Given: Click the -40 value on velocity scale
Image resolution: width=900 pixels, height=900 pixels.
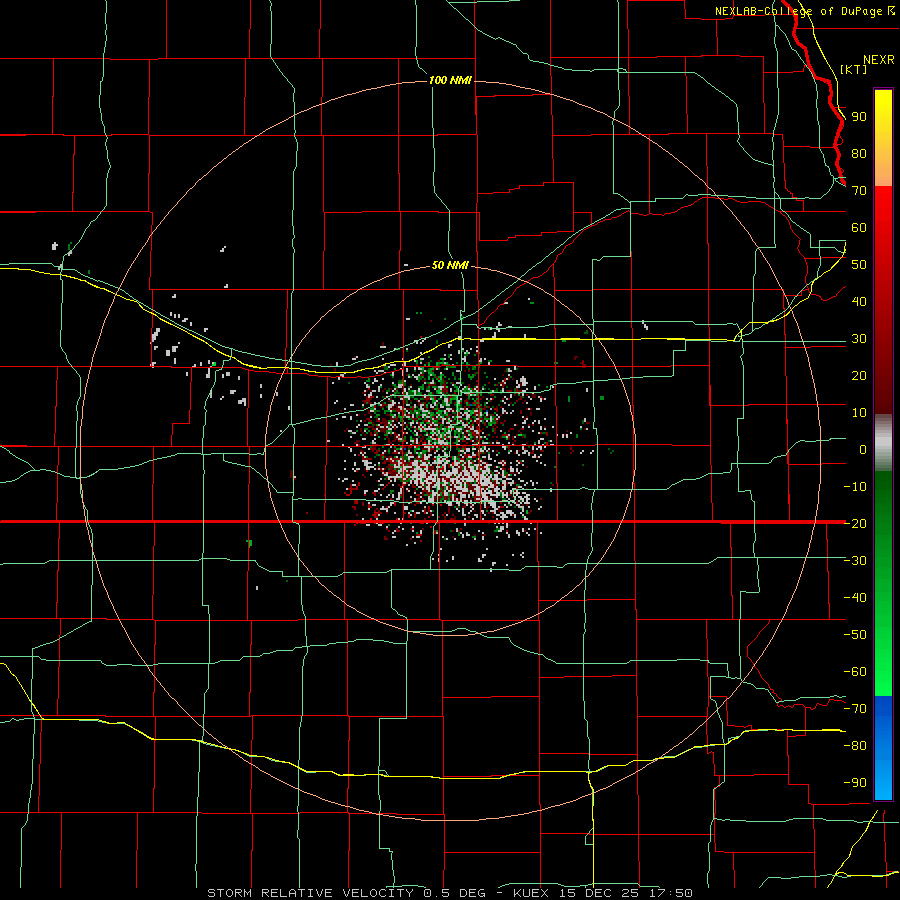Looking at the screenshot, I should point(855,598).
